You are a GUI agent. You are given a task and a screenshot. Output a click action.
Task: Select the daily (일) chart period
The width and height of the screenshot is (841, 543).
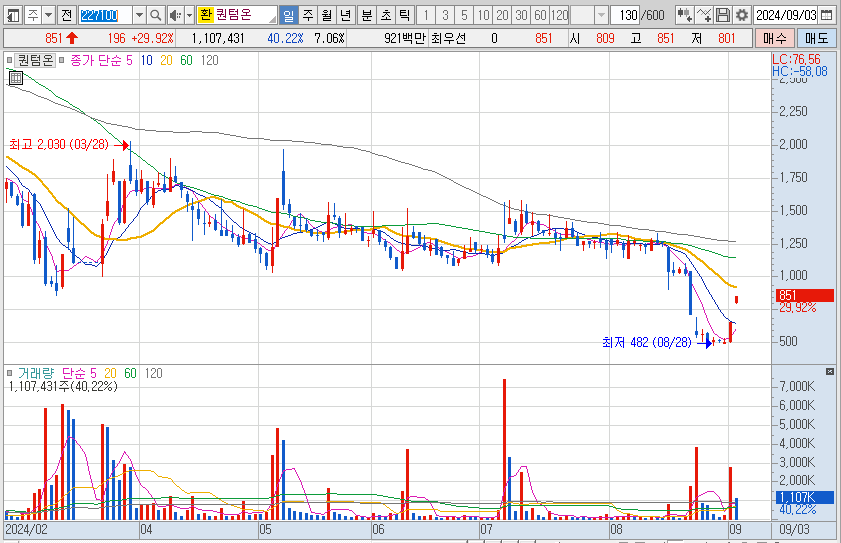click(x=289, y=15)
